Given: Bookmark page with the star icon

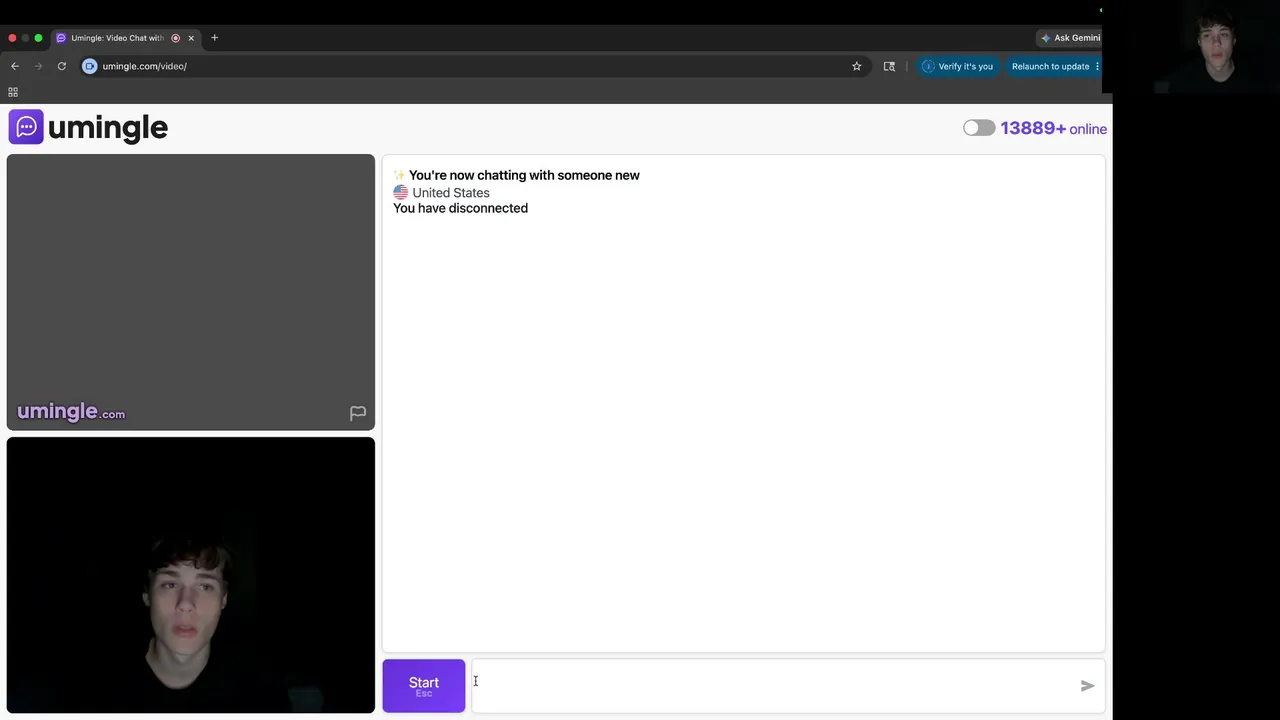Looking at the screenshot, I should (x=856, y=66).
